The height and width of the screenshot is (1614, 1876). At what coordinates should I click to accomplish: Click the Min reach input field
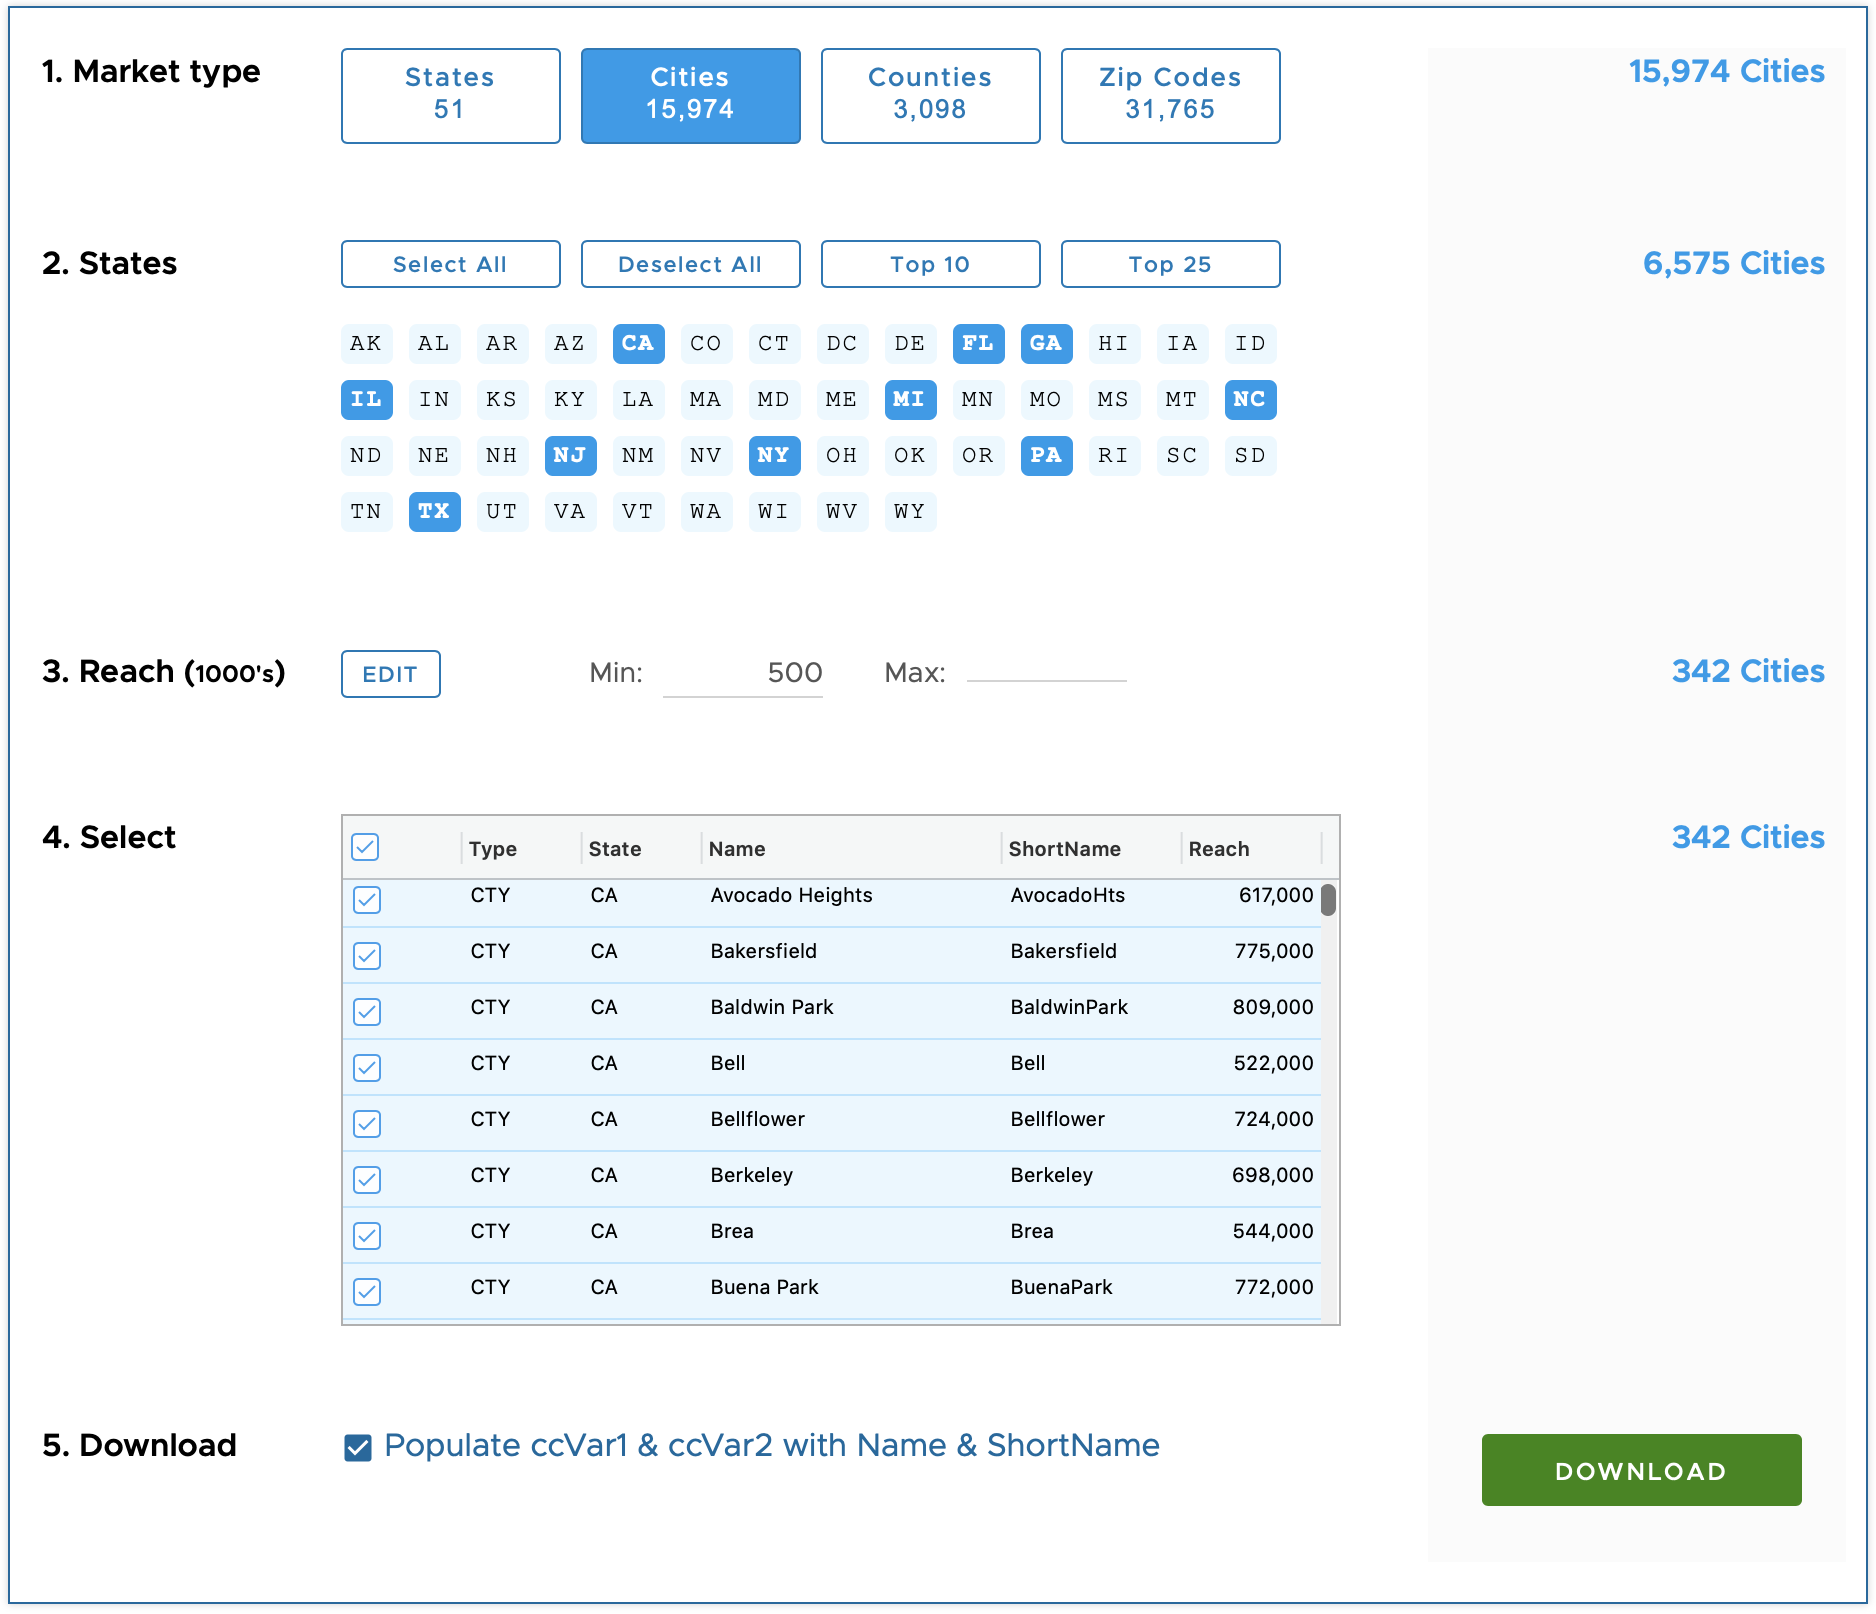click(x=742, y=673)
